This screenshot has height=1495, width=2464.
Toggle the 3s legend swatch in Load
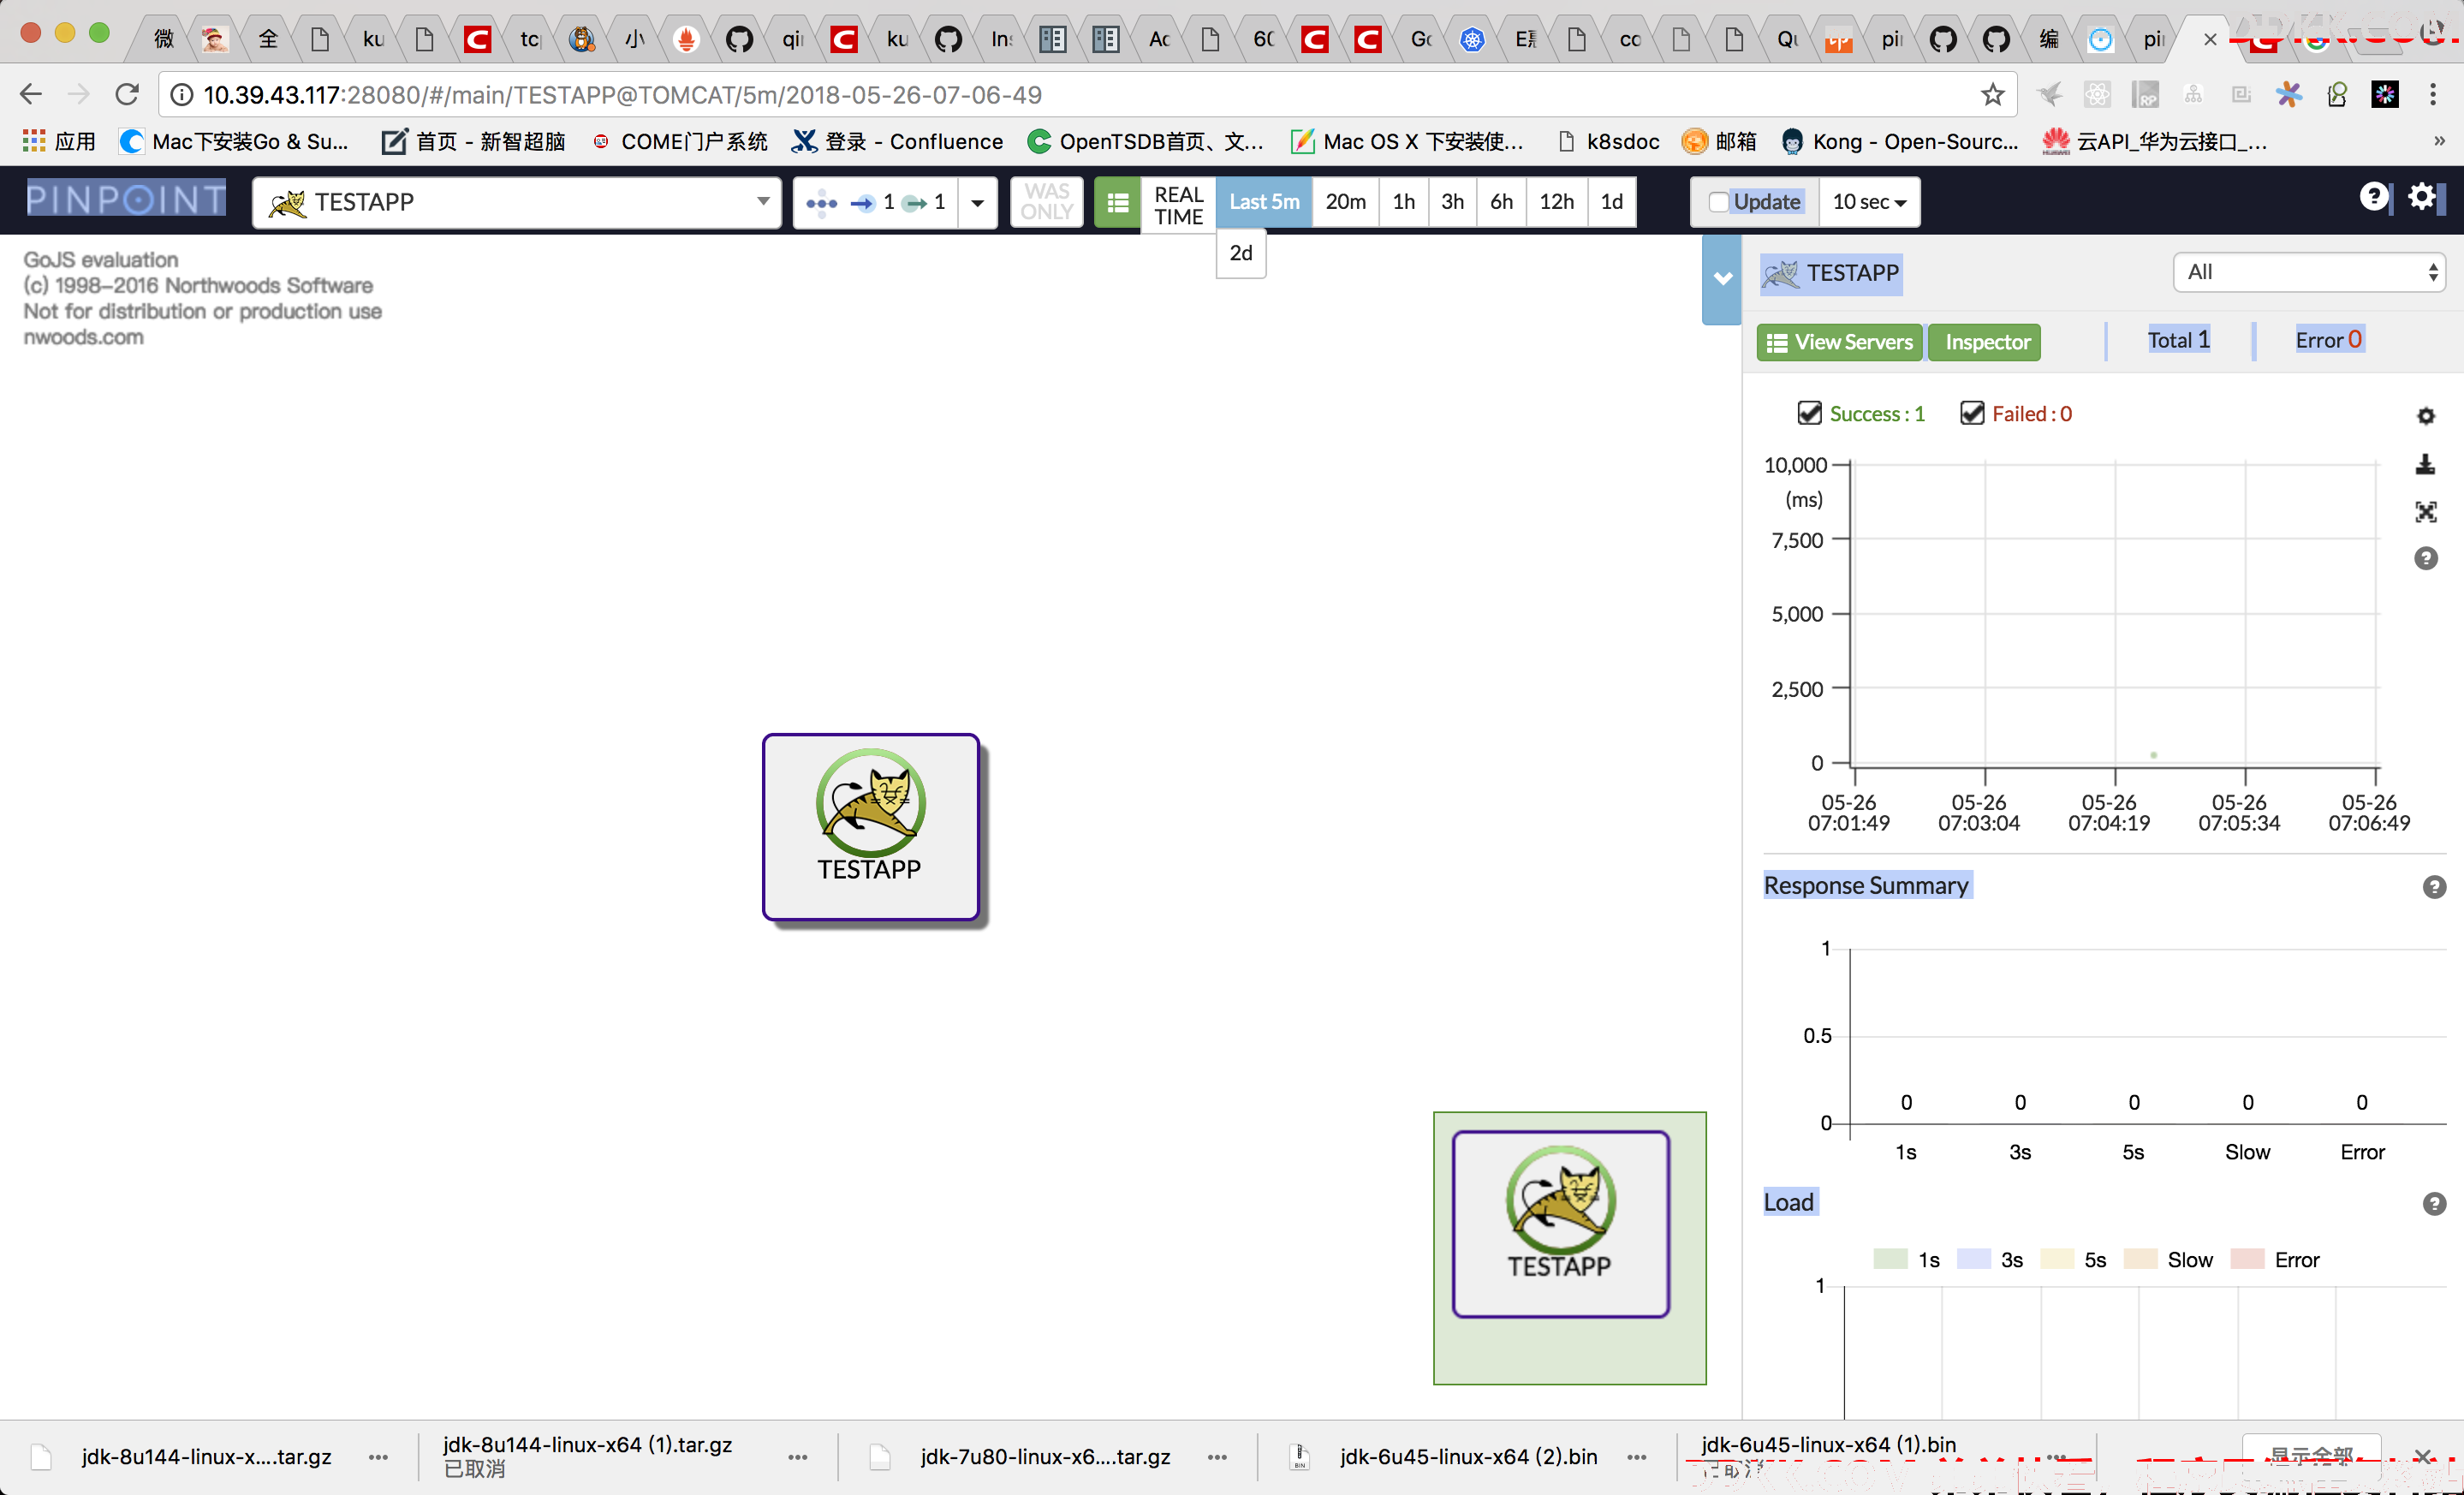pyautogui.click(x=1973, y=1259)
